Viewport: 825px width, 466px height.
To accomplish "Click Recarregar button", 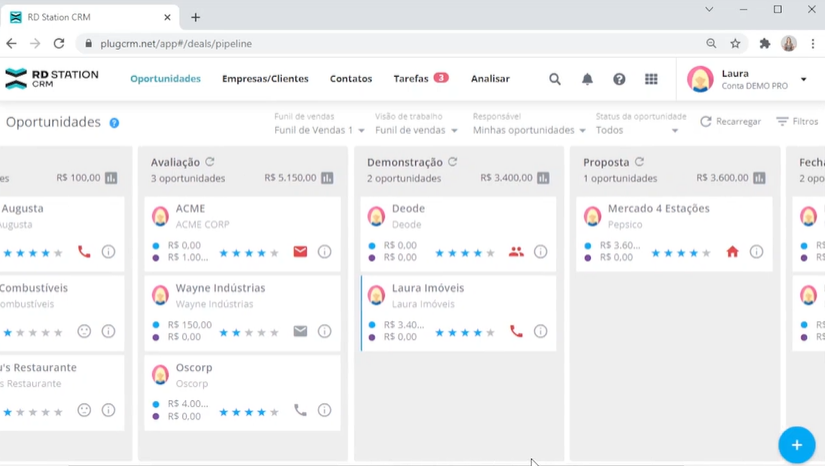I will [x=730, y=121].
